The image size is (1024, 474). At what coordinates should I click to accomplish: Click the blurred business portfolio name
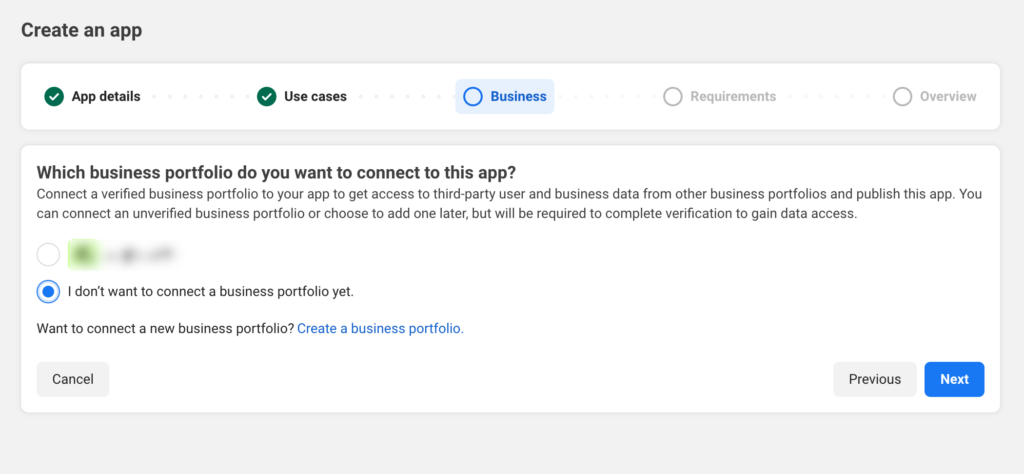tap(142, 255)
